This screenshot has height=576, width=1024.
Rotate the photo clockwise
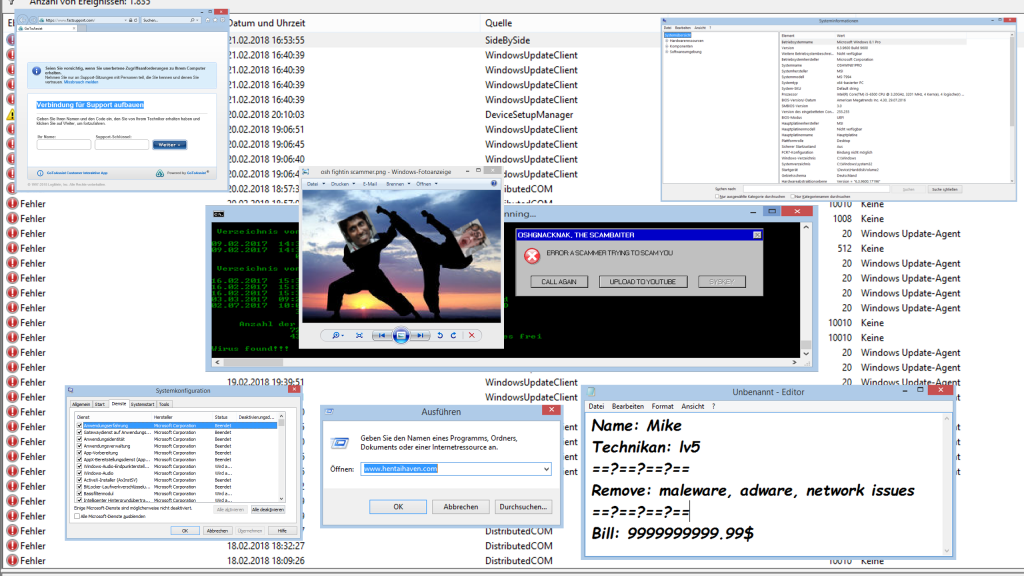click(453, 335)
